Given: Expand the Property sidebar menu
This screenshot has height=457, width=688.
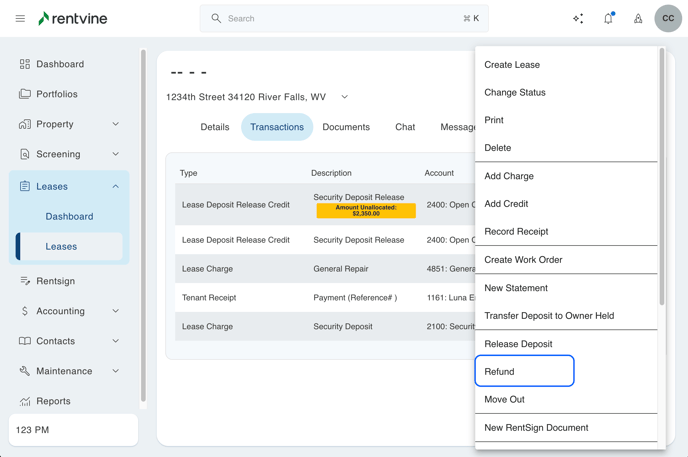Looking at the screenshot, I should click(x=115, y=124).
